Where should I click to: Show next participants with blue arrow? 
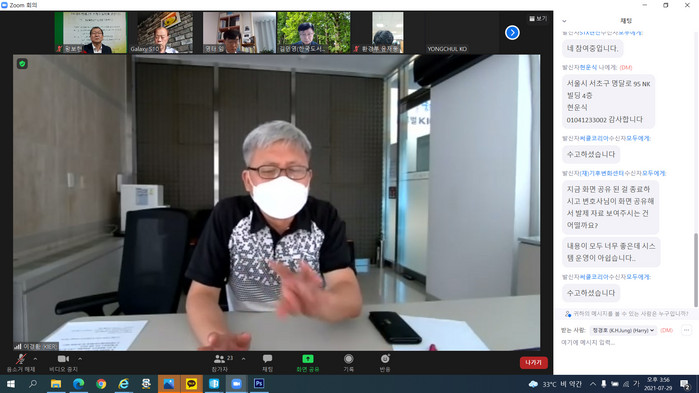click(x=512, y=33)
